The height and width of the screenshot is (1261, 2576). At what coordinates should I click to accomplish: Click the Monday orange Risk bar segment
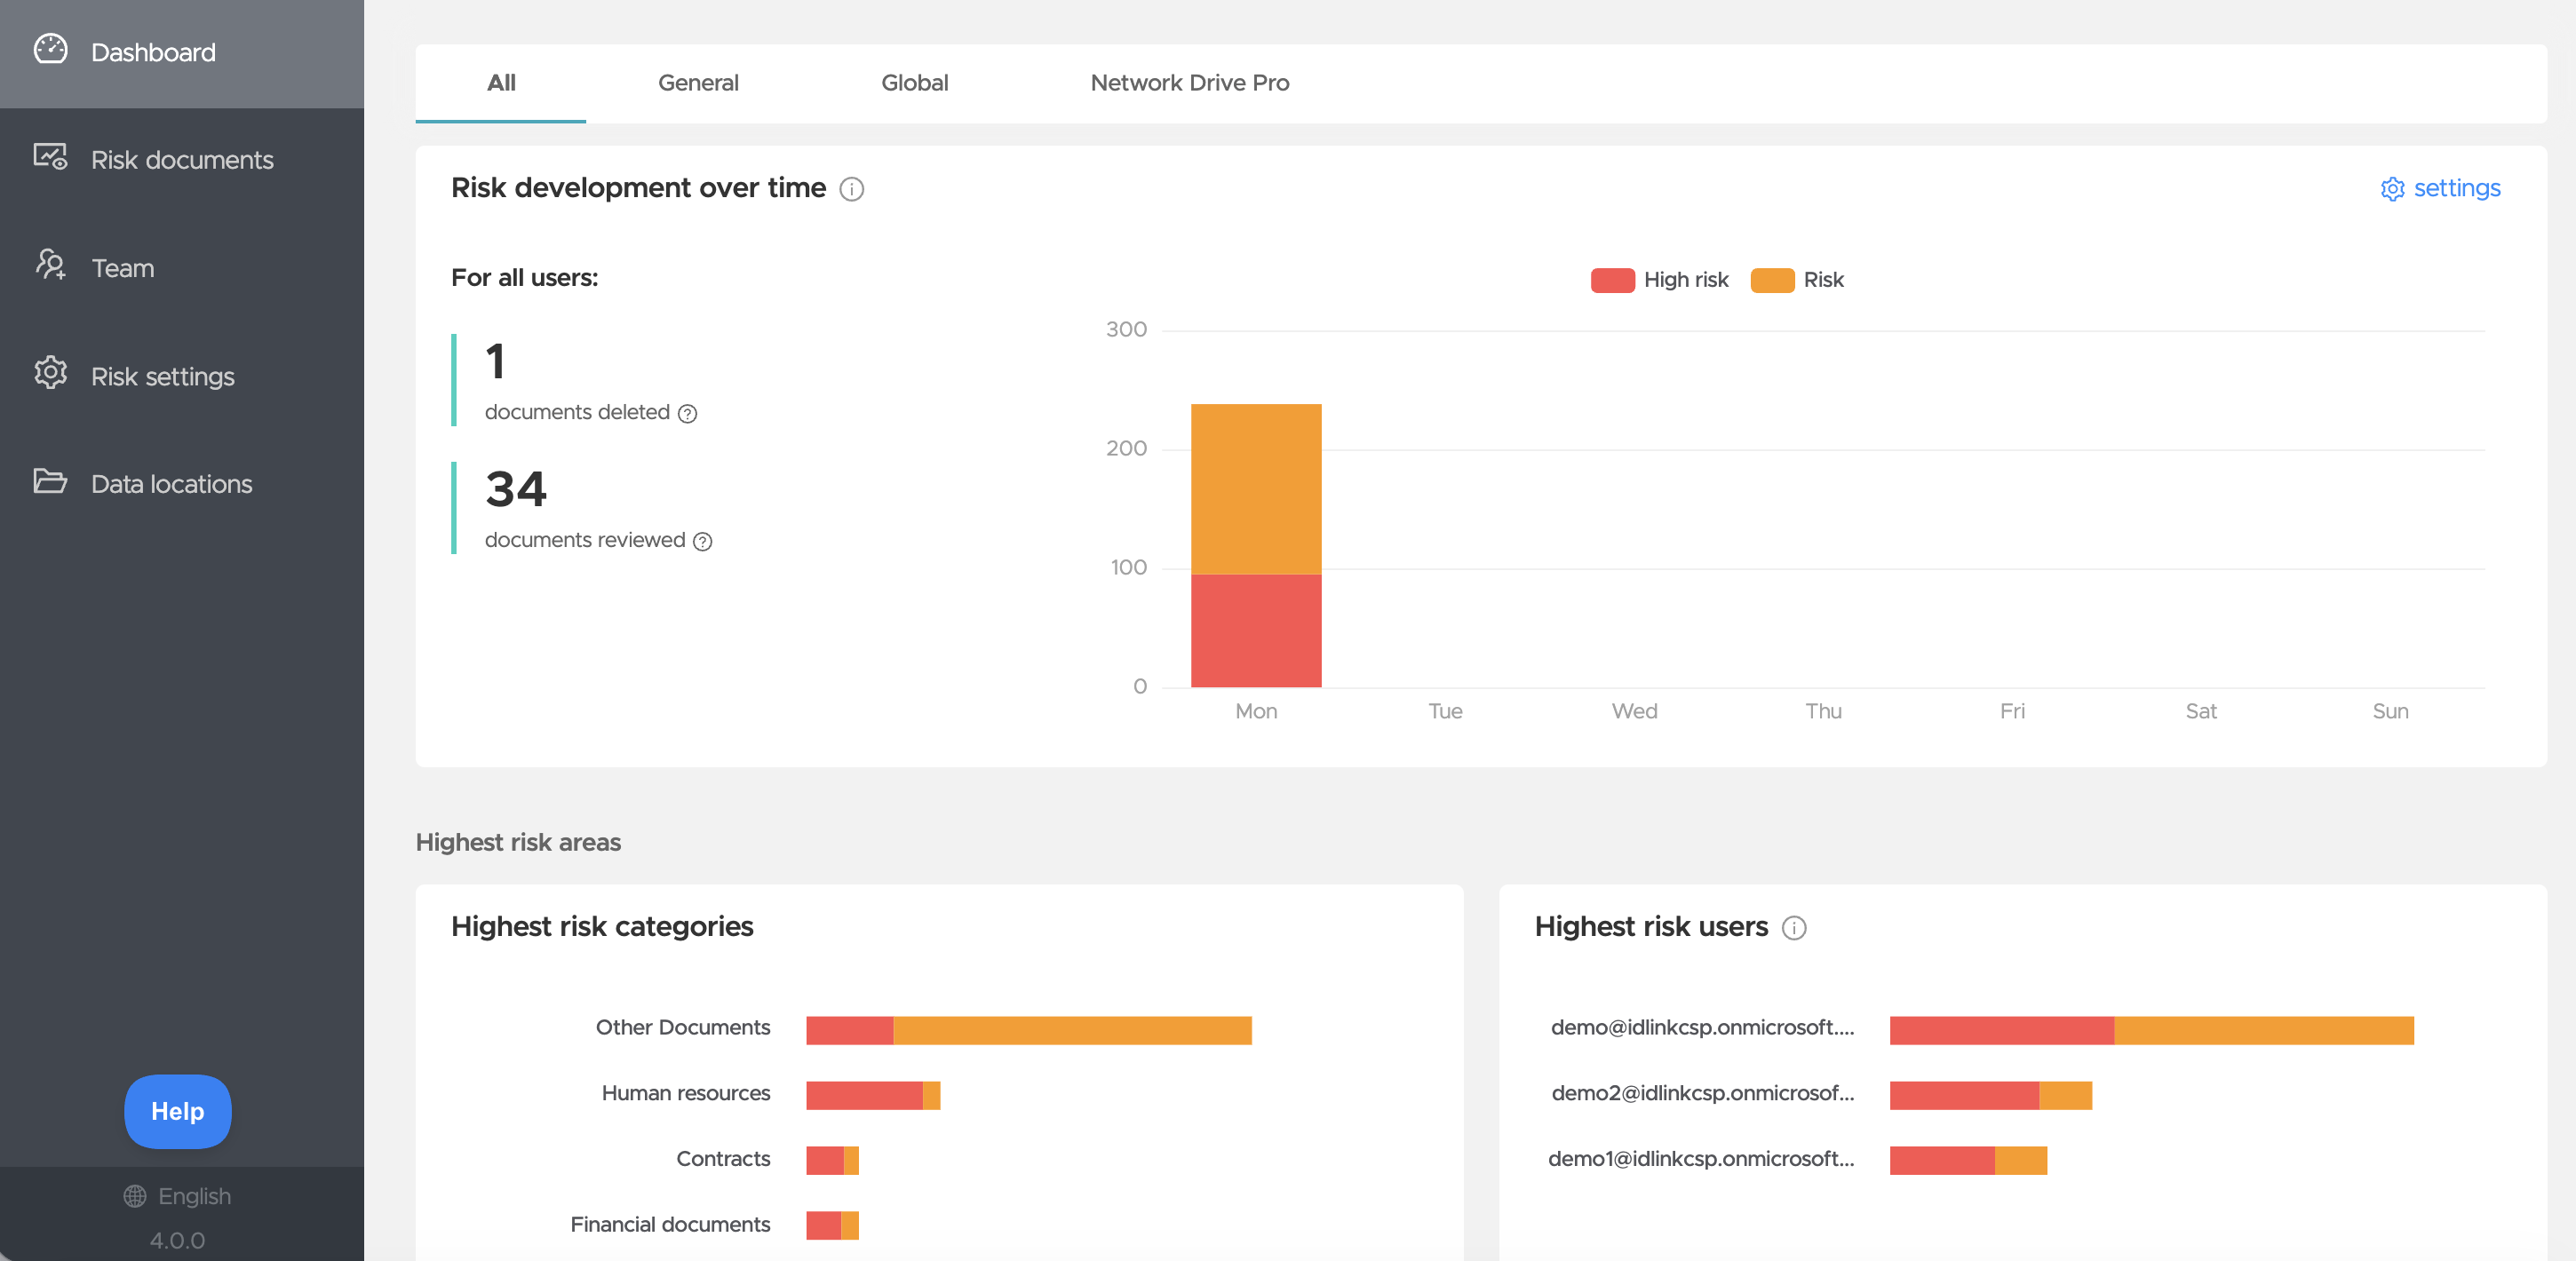click(1256, 489)
